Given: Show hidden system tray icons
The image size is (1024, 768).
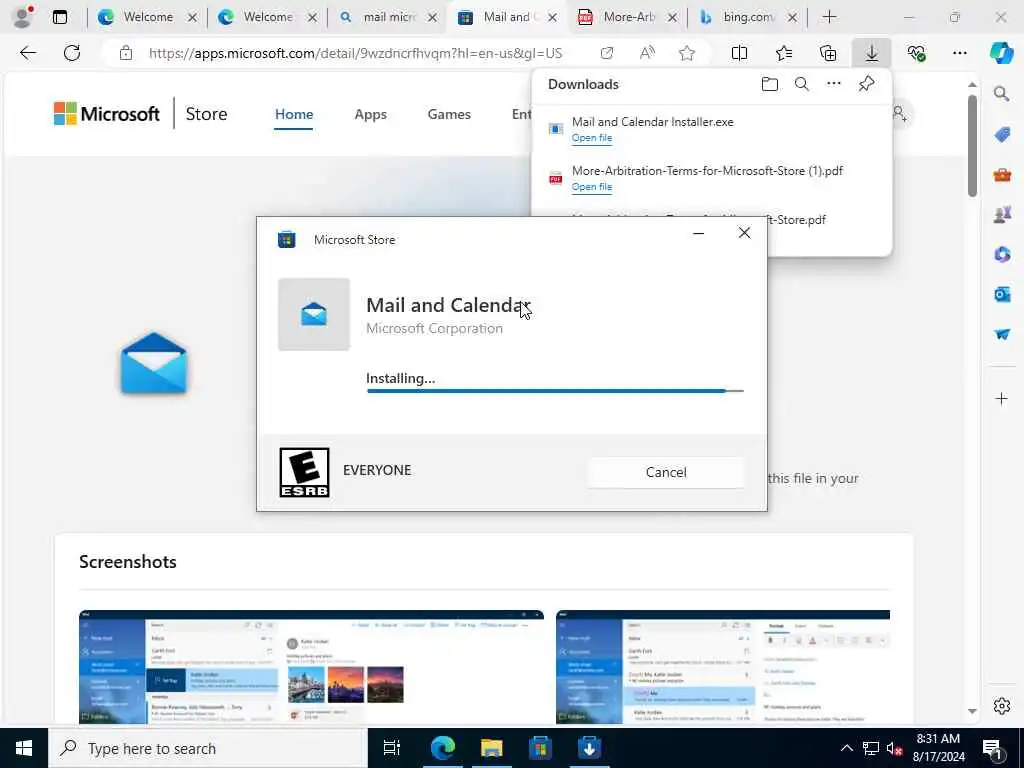Looking at the screenshot, I should click(x=846, y=748).
